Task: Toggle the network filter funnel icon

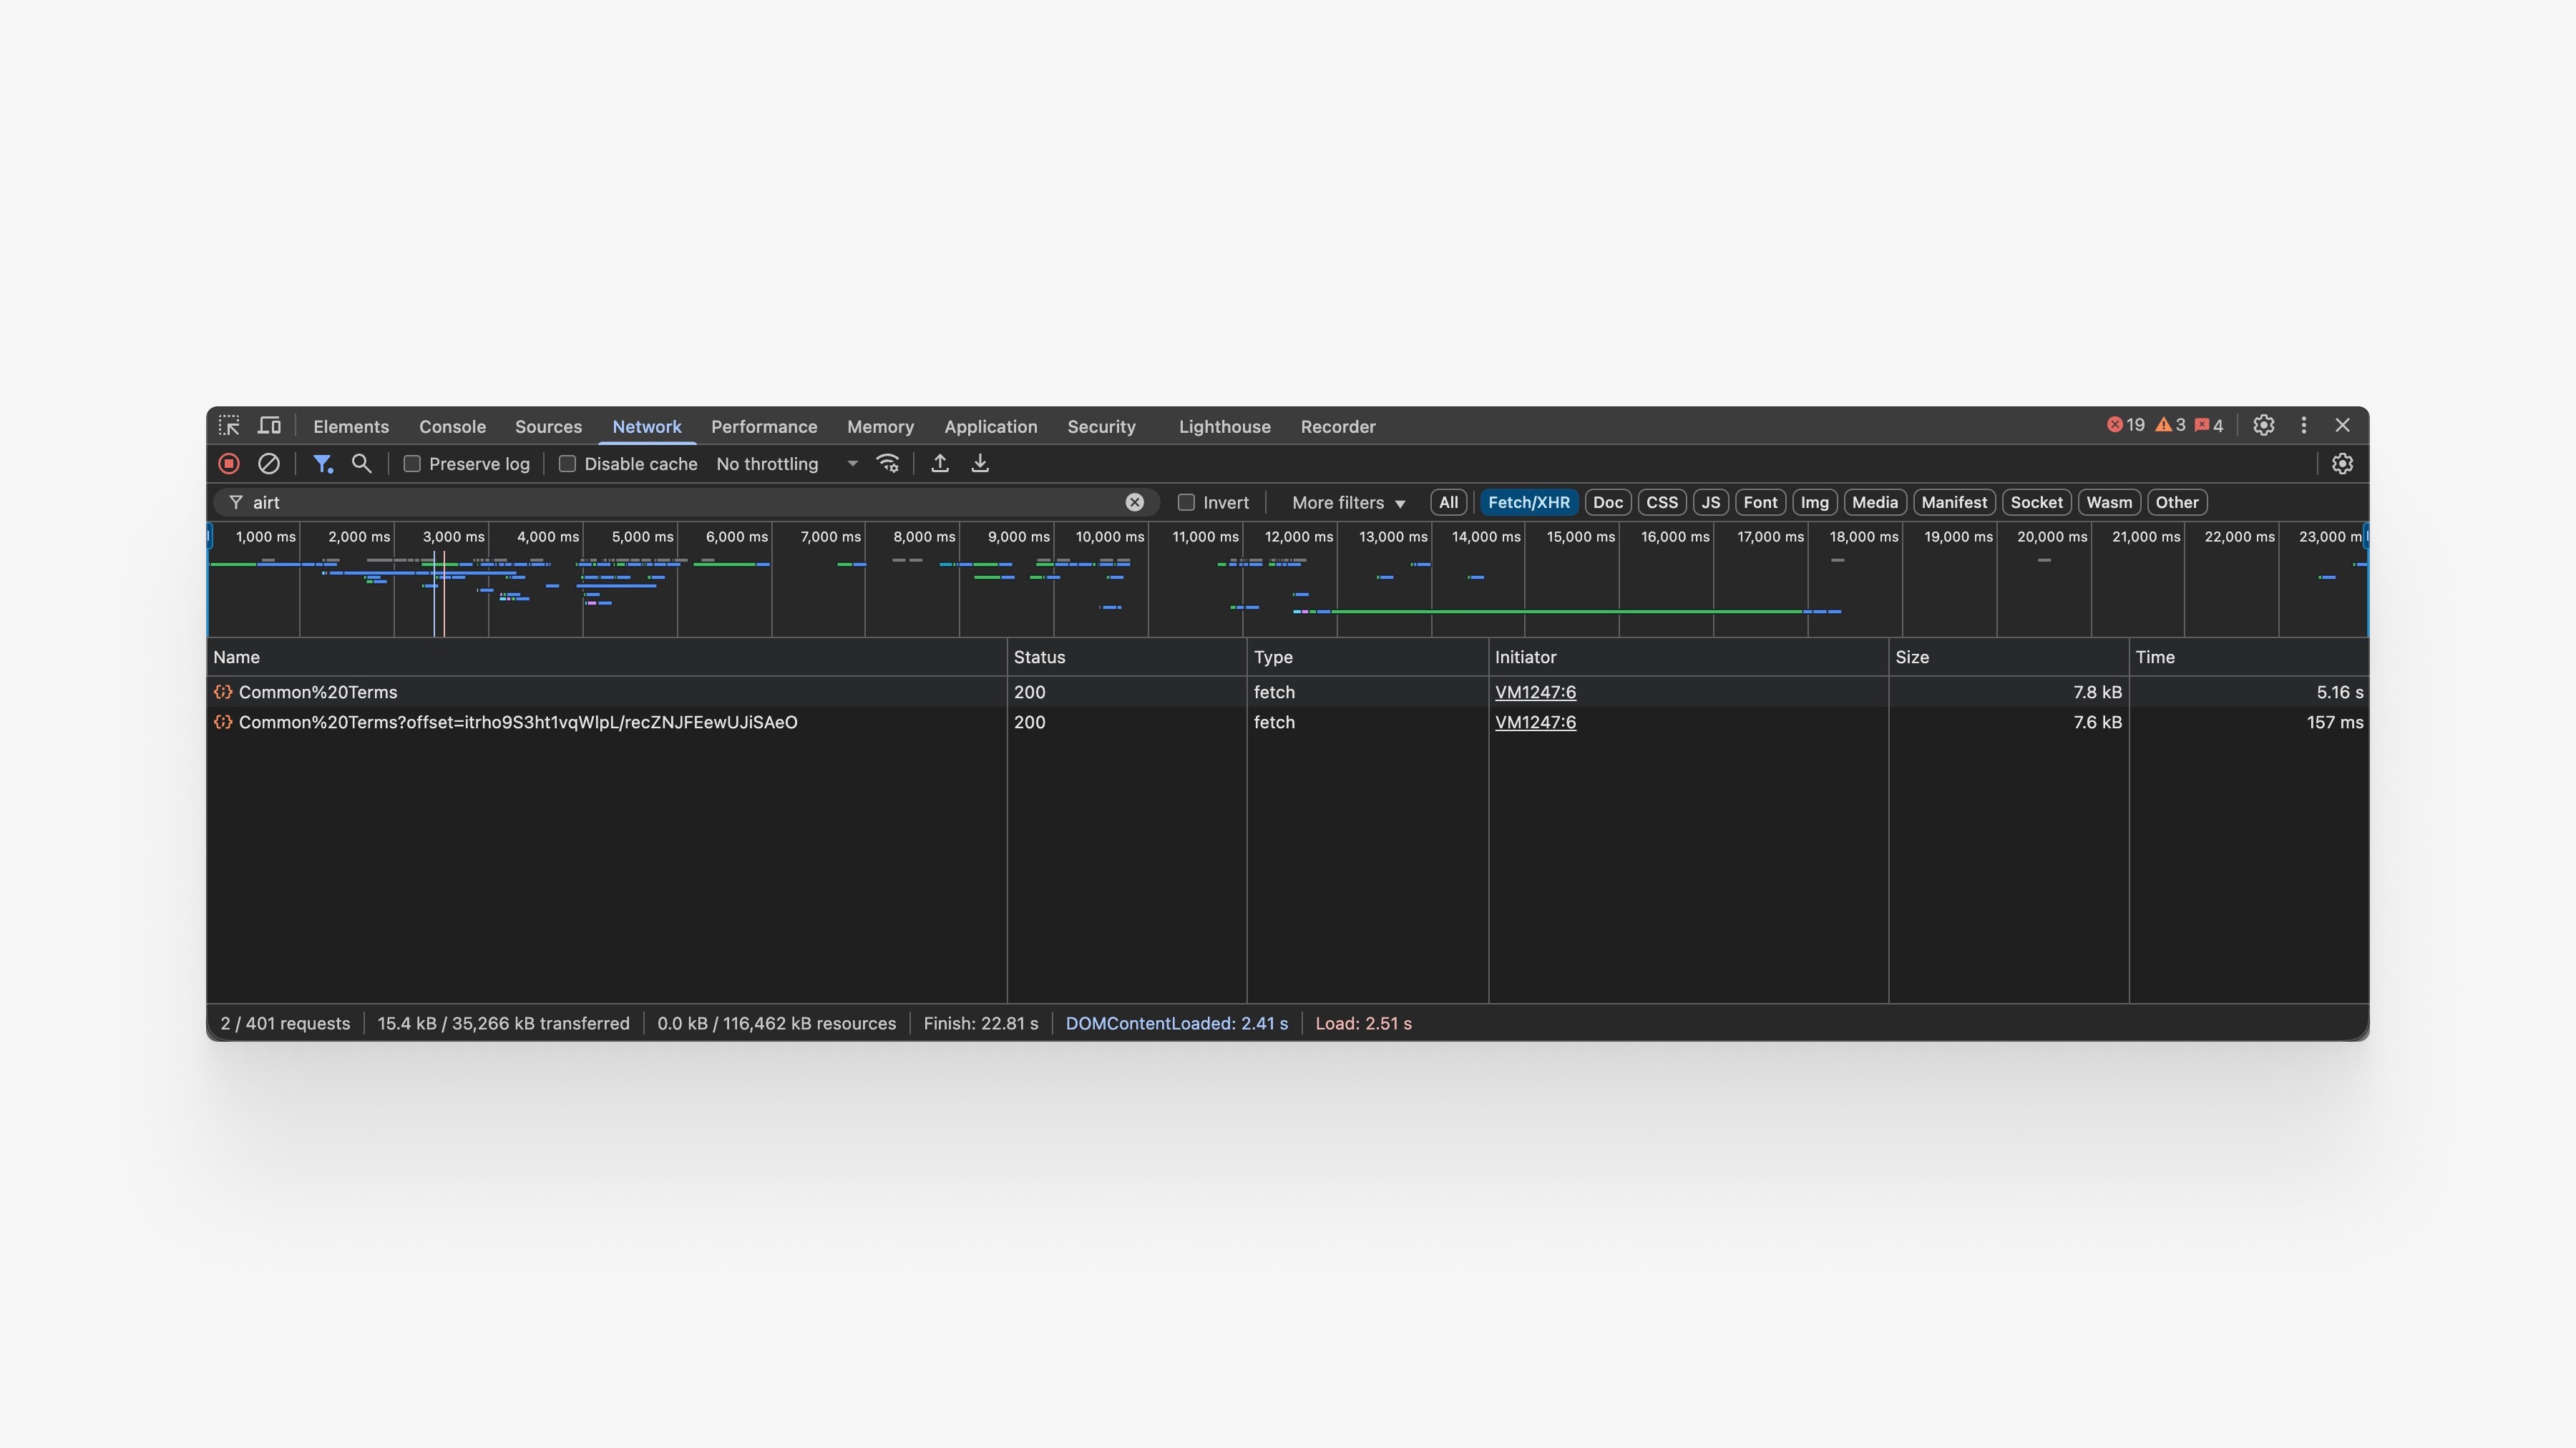Action: click(x=322, y=464)
